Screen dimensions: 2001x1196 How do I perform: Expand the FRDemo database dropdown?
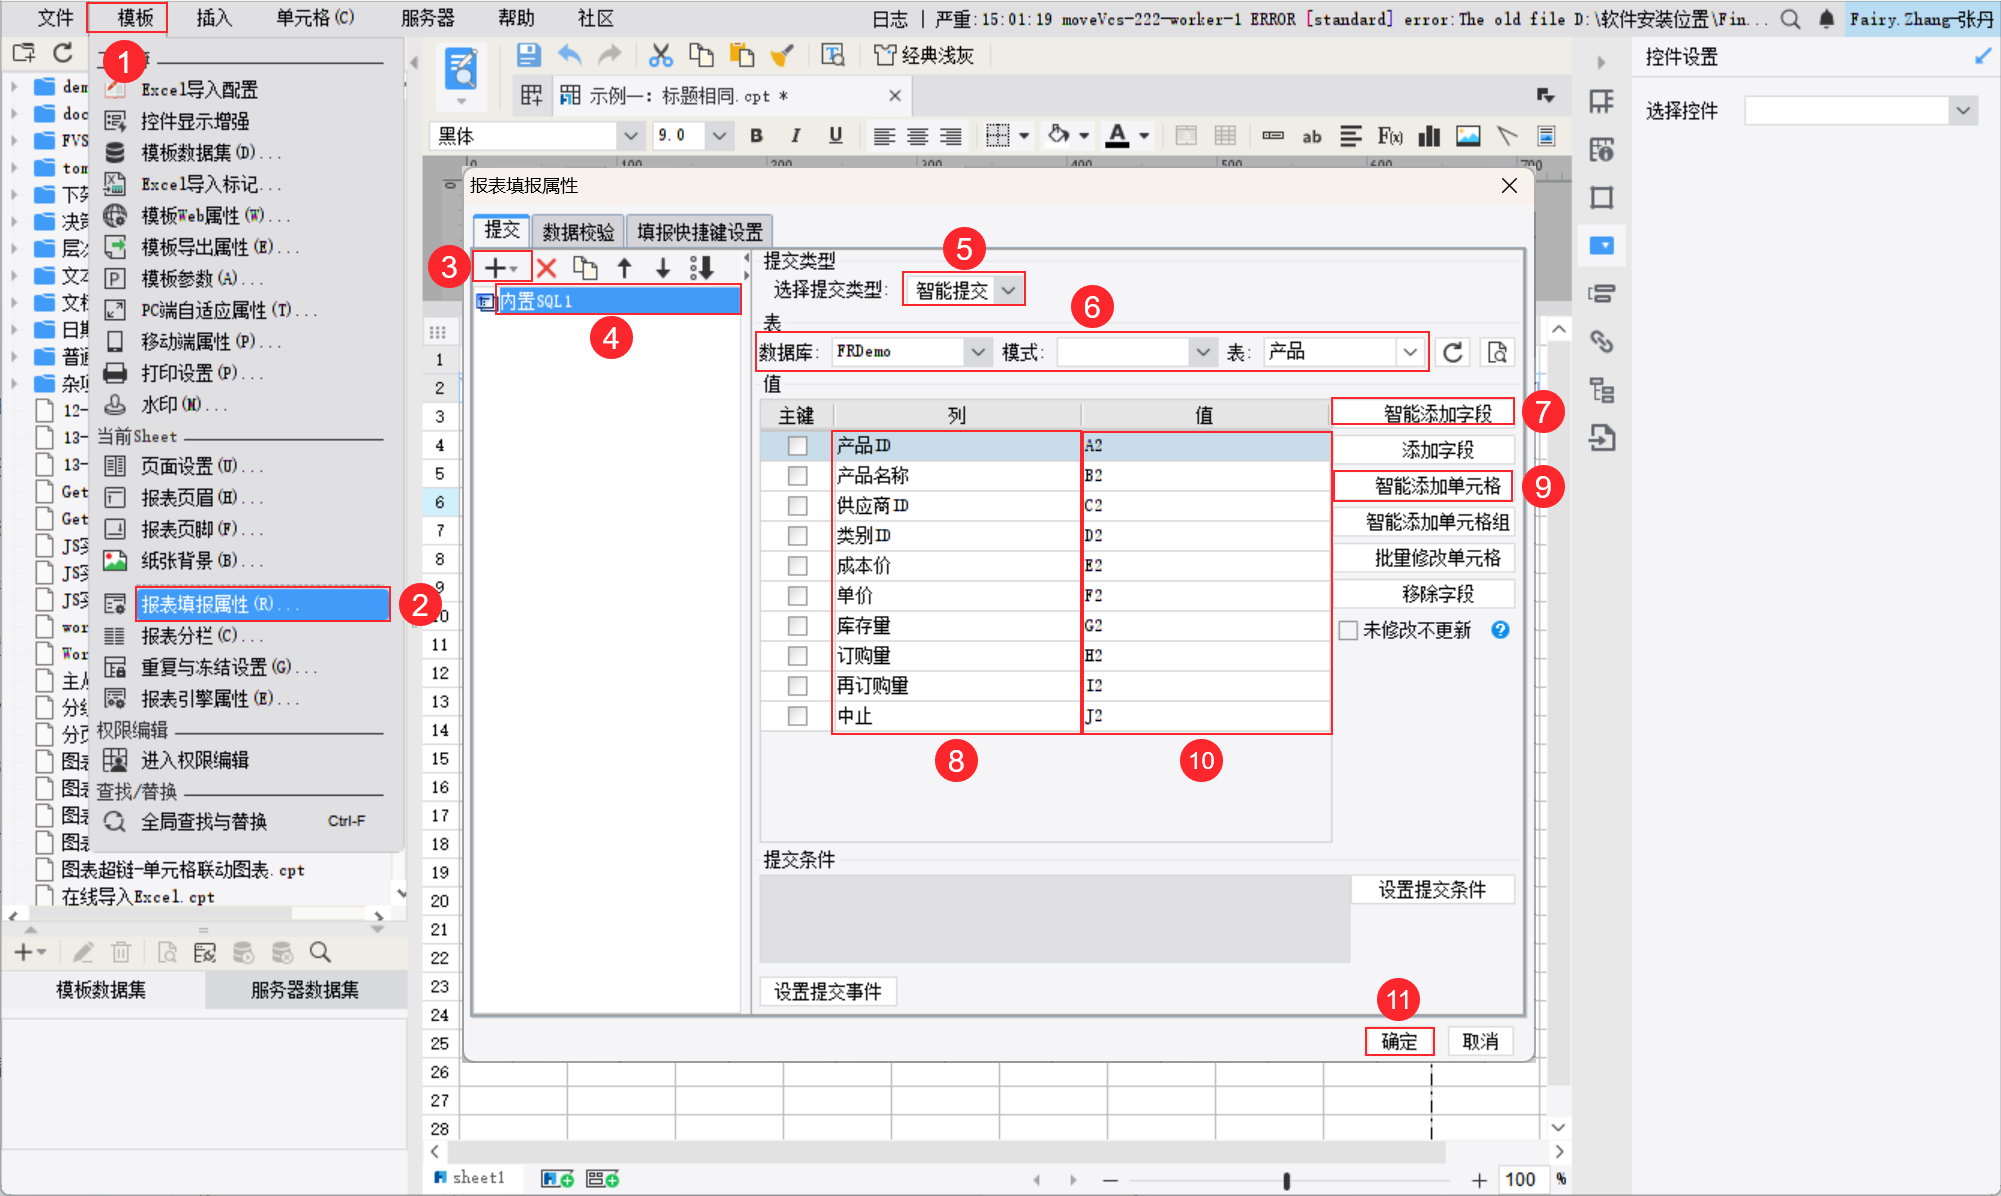coord(977,352)
